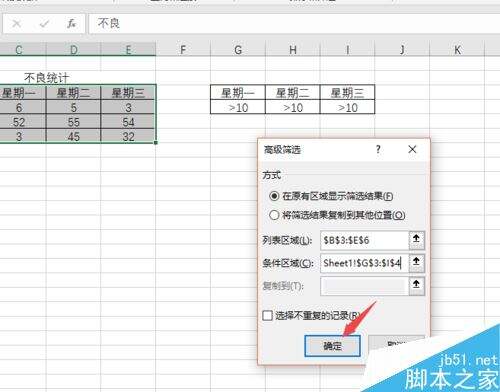Select column G header
The image size is (500, 392).
click(238, 50)
